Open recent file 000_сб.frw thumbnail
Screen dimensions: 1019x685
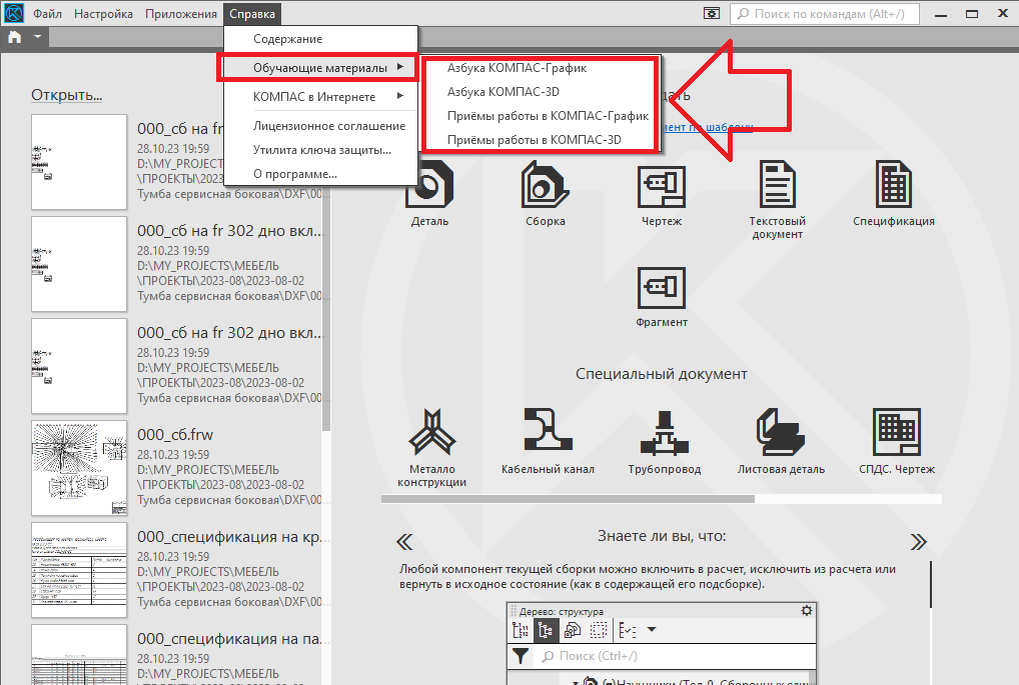[79, 468]
